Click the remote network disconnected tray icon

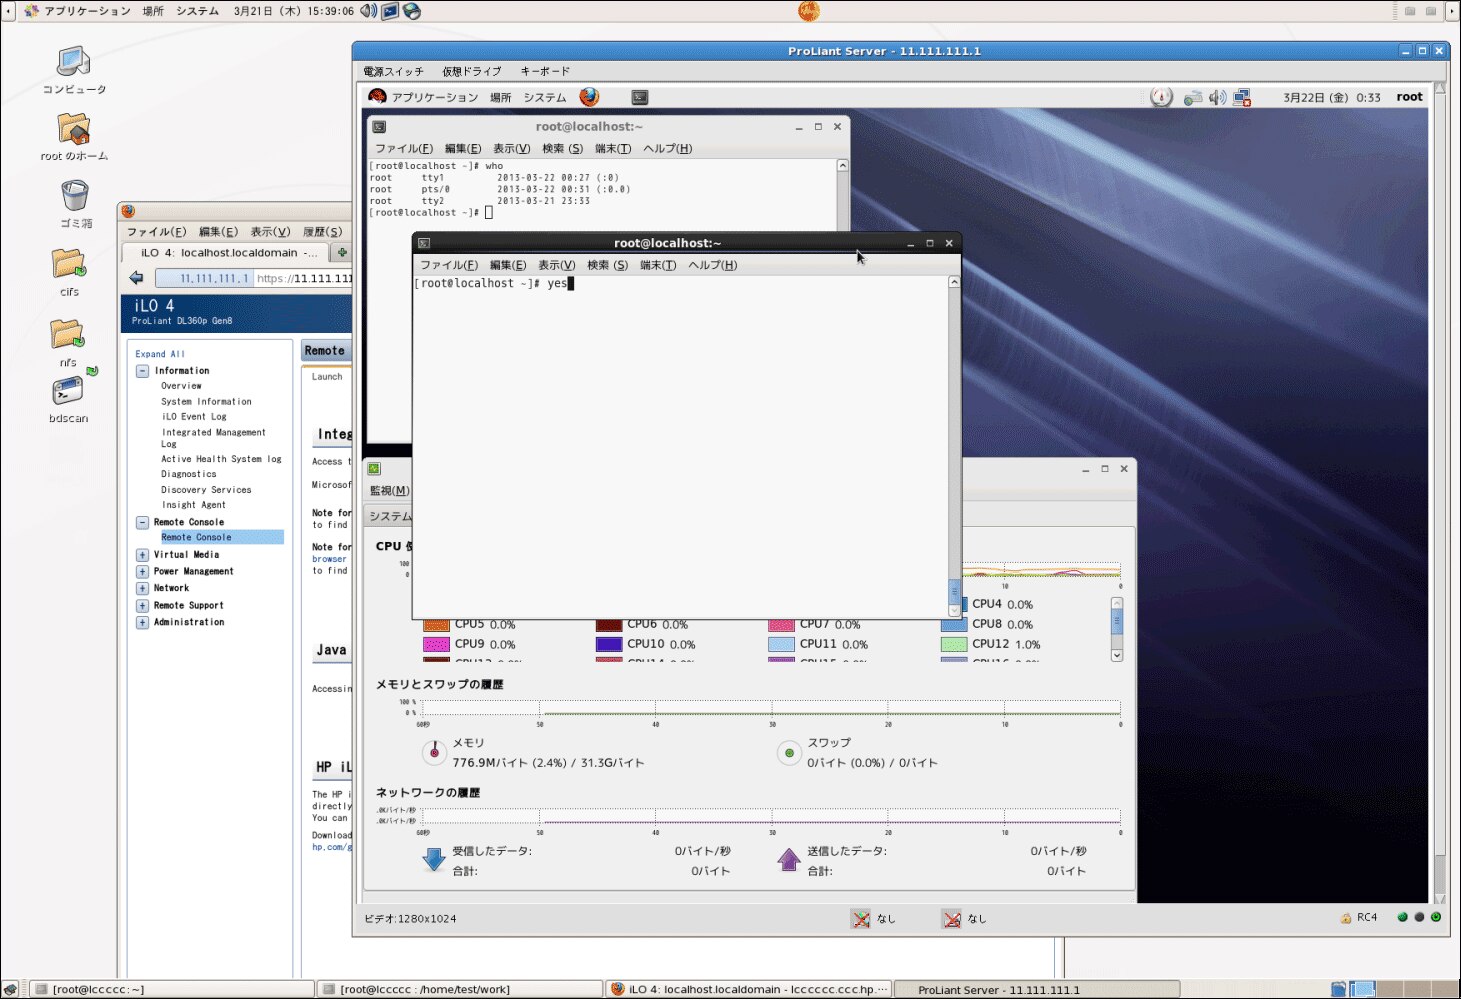point(1241,97)
